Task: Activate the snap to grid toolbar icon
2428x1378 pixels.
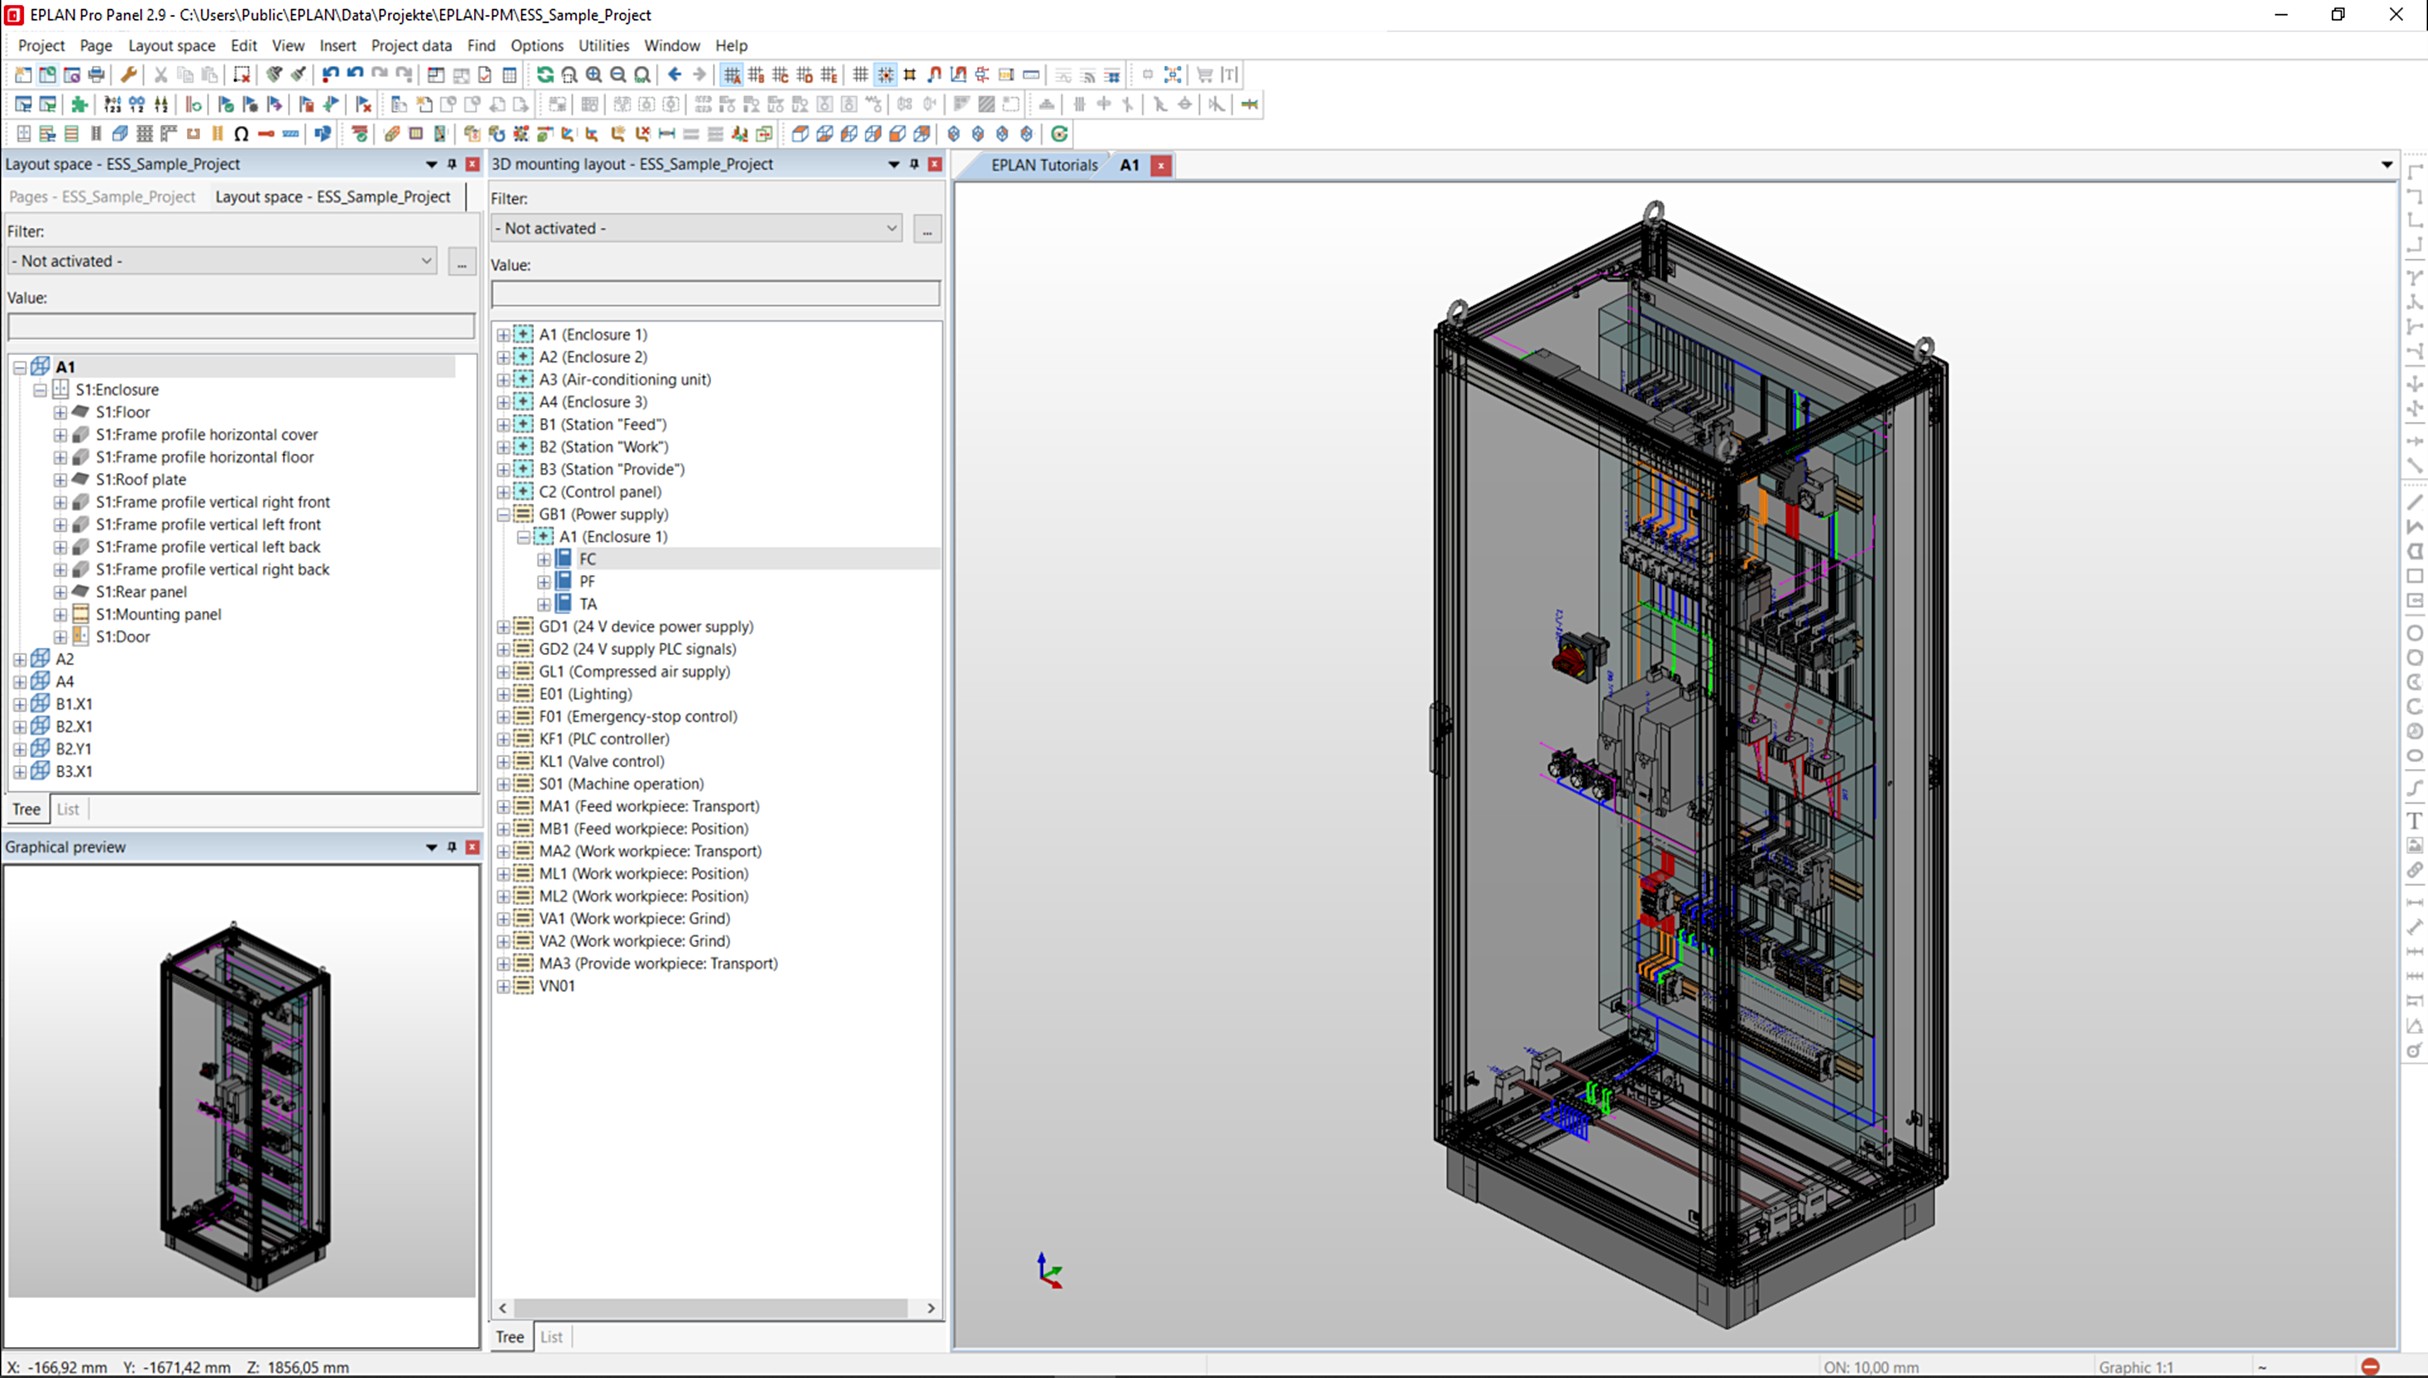Action: (885, 75)
